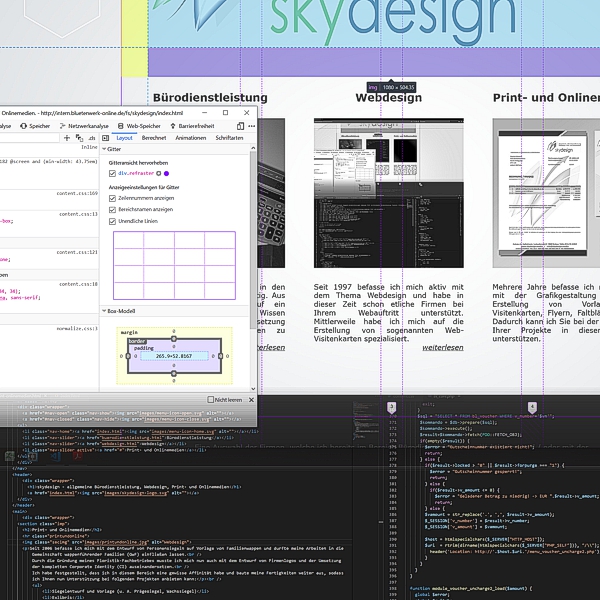Open the content.css:13 source link
The width and height of the screenshot is (600, 600).
(x=78, y=214)
